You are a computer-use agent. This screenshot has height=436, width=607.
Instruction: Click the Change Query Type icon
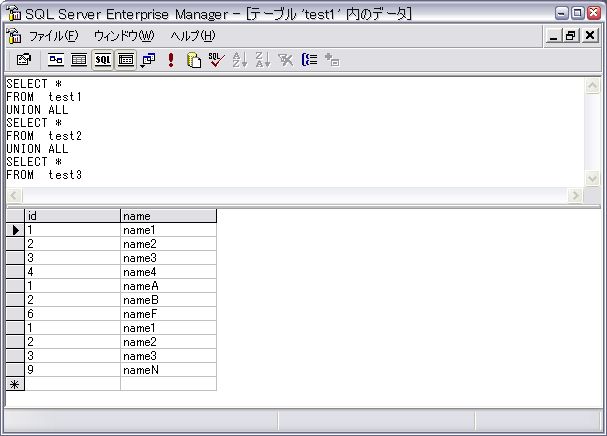pyautogui.click(x=148, y=60)
